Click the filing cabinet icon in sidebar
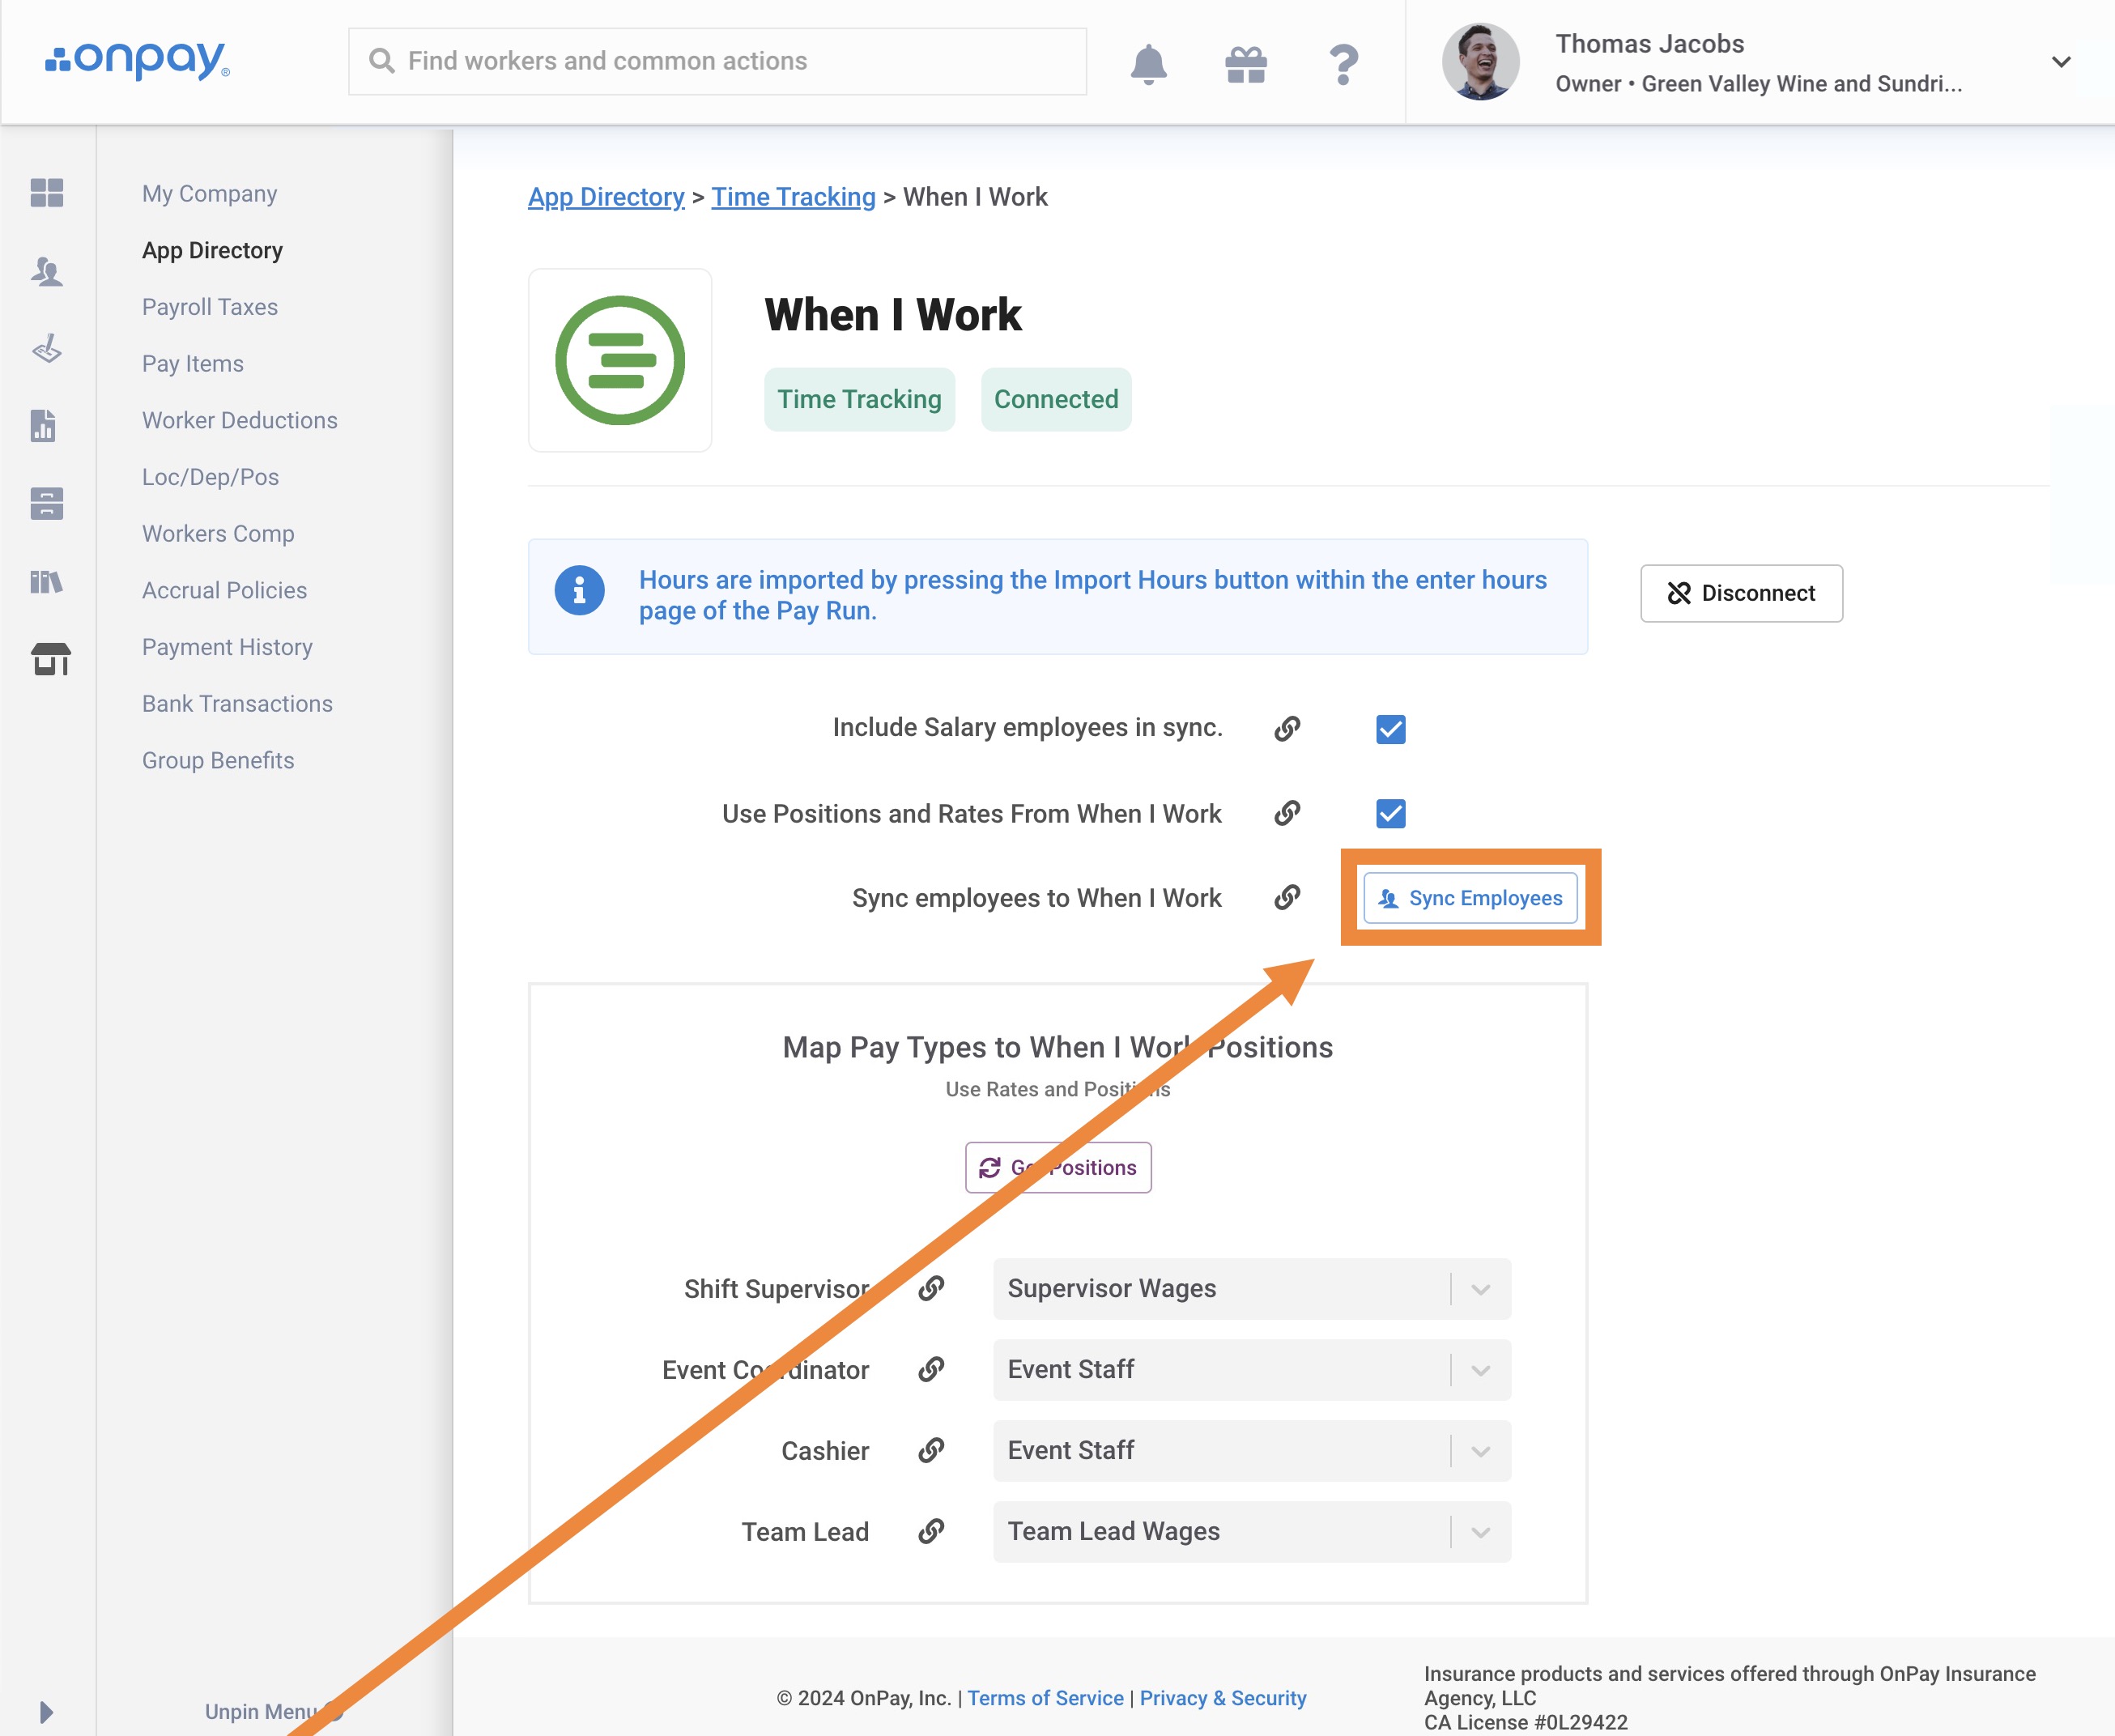This screenshot has width=2115, height=1736. 47,503
